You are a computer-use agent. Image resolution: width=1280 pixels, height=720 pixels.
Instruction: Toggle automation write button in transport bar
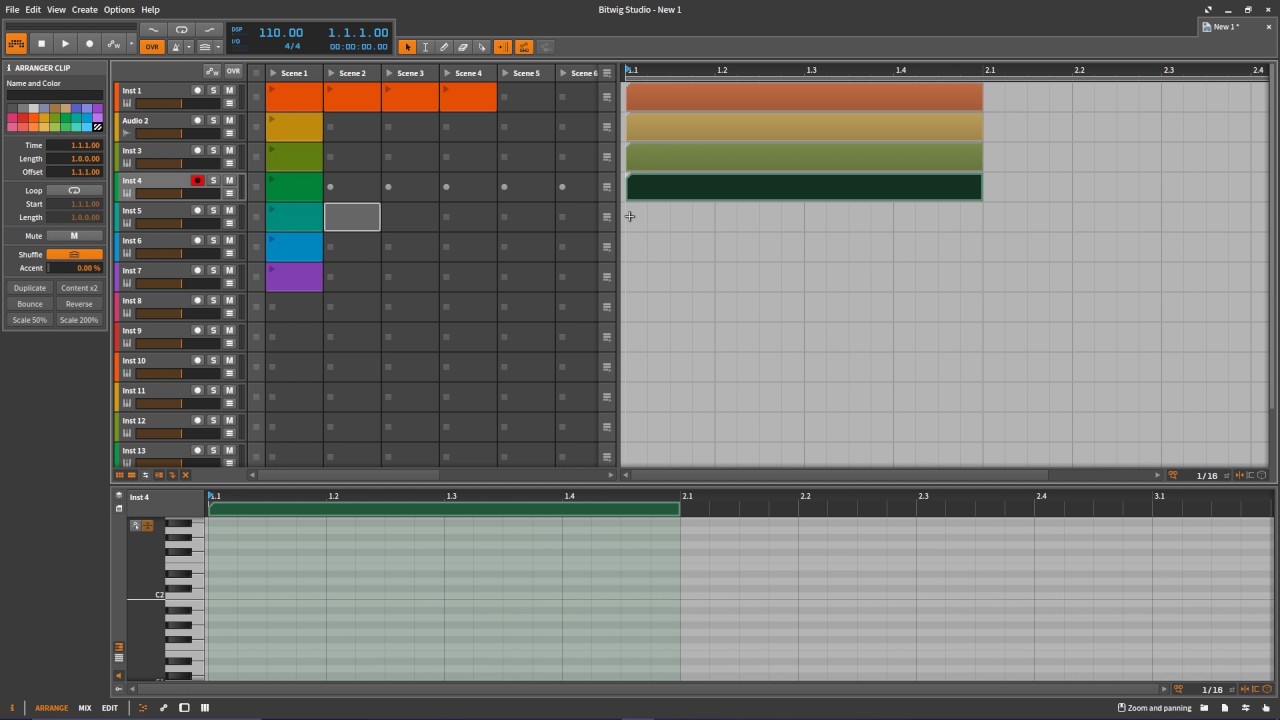[113, 44]
